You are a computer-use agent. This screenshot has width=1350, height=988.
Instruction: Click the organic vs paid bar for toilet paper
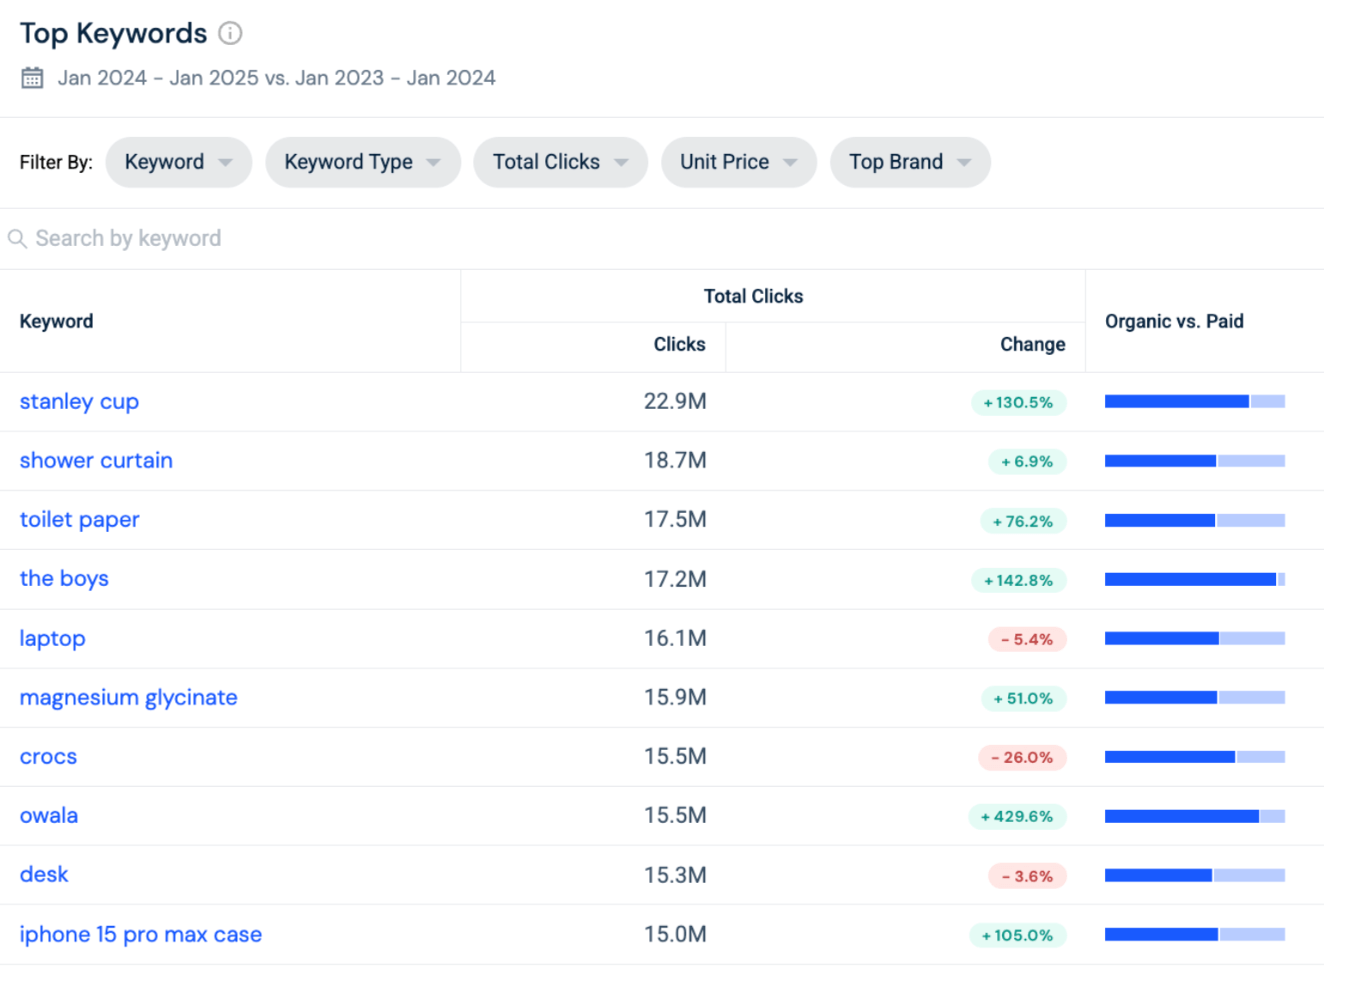1195,520
